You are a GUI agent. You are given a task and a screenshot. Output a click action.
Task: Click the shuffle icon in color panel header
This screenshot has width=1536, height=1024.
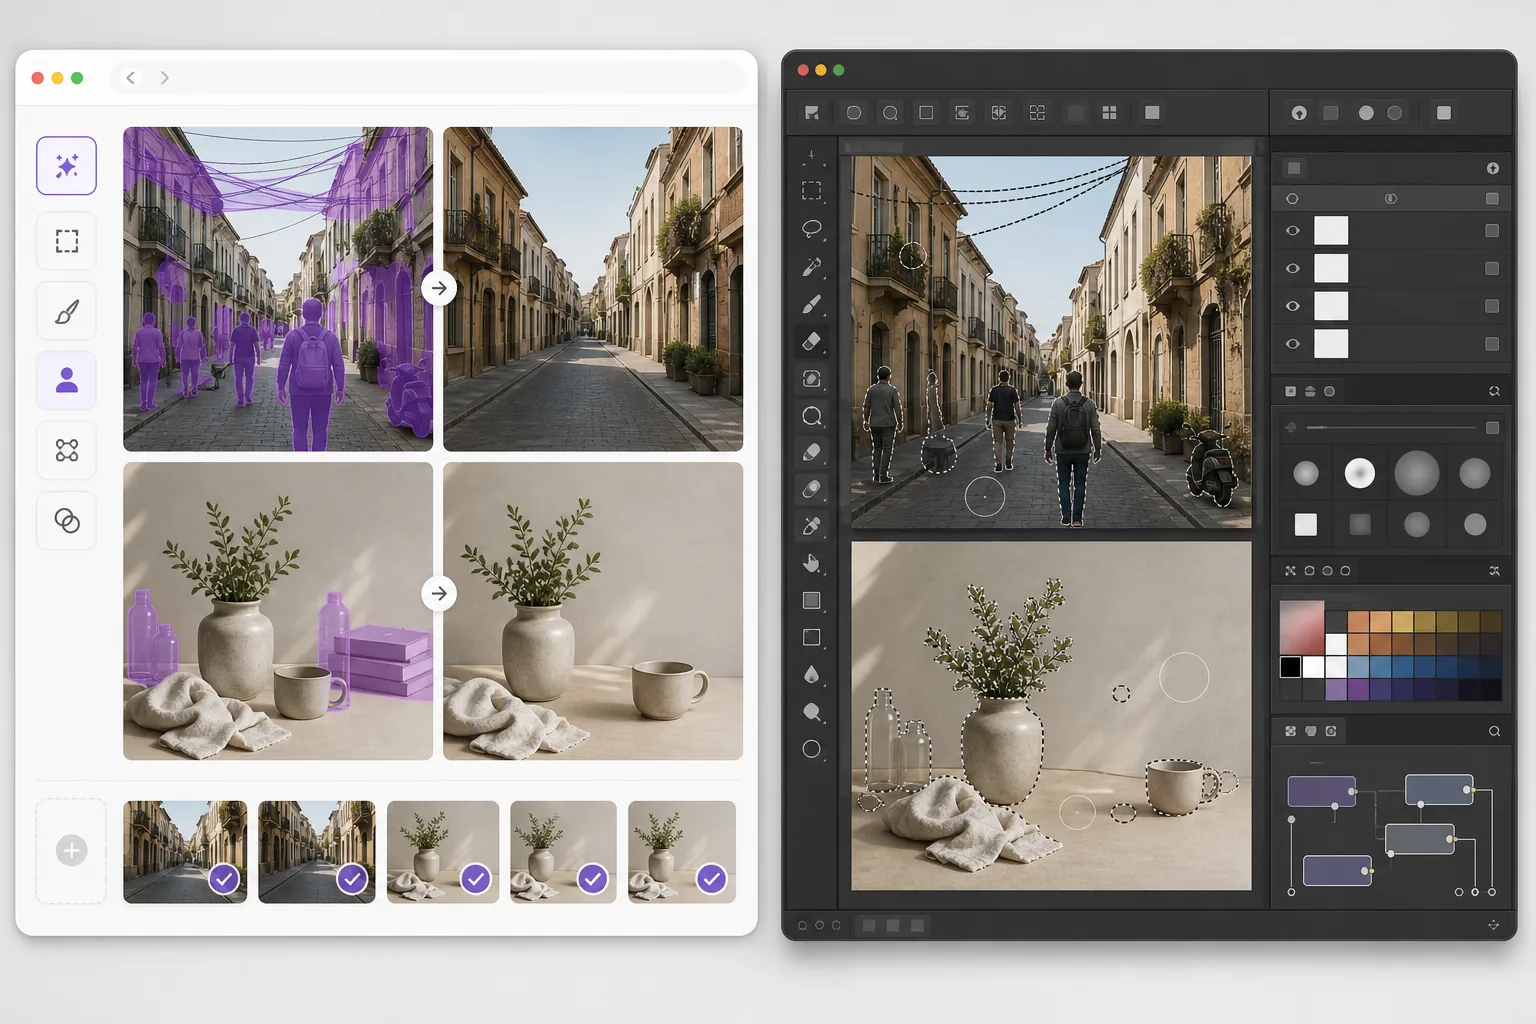1494,571
